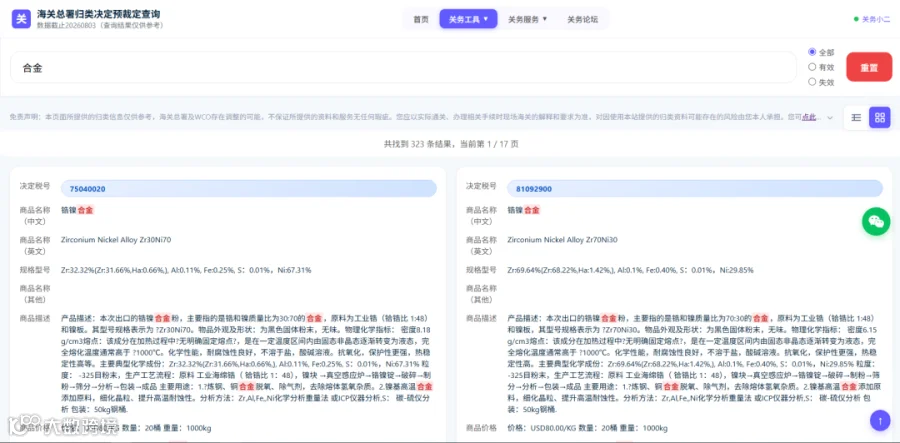Open the 关务工具 dropdown menu
The height and width of the screenshot is (443, 900).
[468, 19]
